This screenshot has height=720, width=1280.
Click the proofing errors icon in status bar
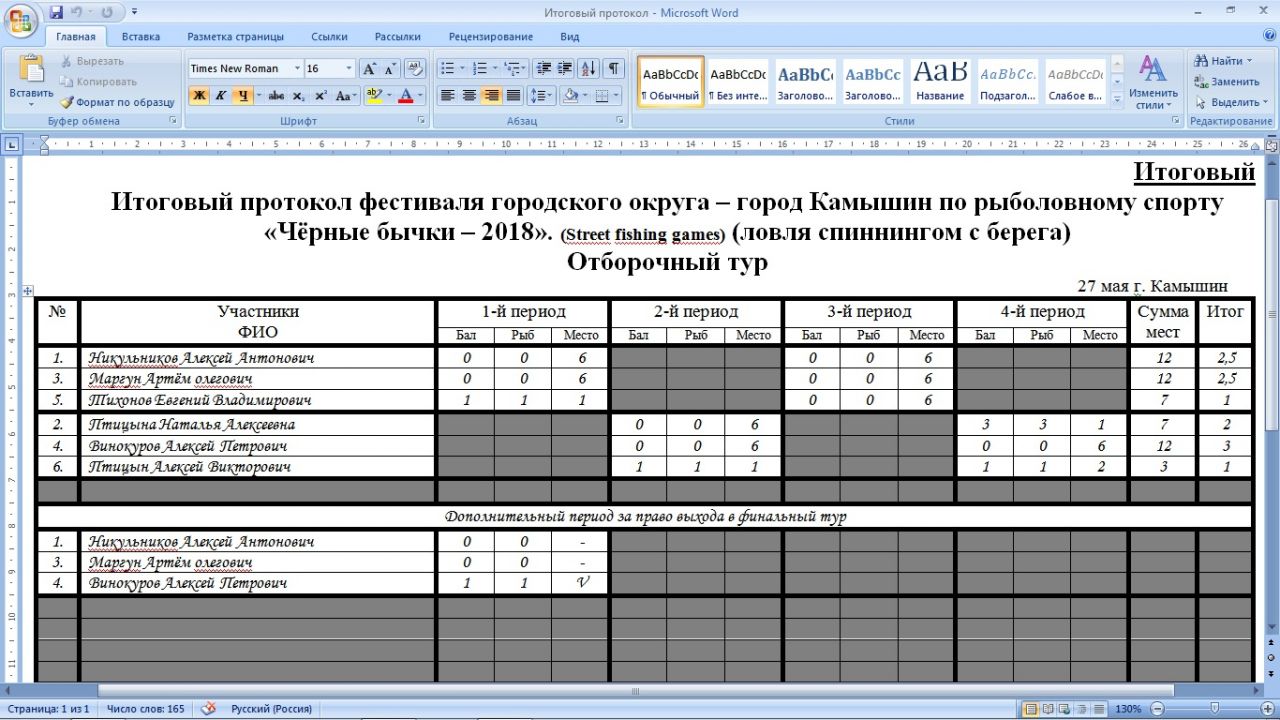pyautogui.click(x=209, y=709)
